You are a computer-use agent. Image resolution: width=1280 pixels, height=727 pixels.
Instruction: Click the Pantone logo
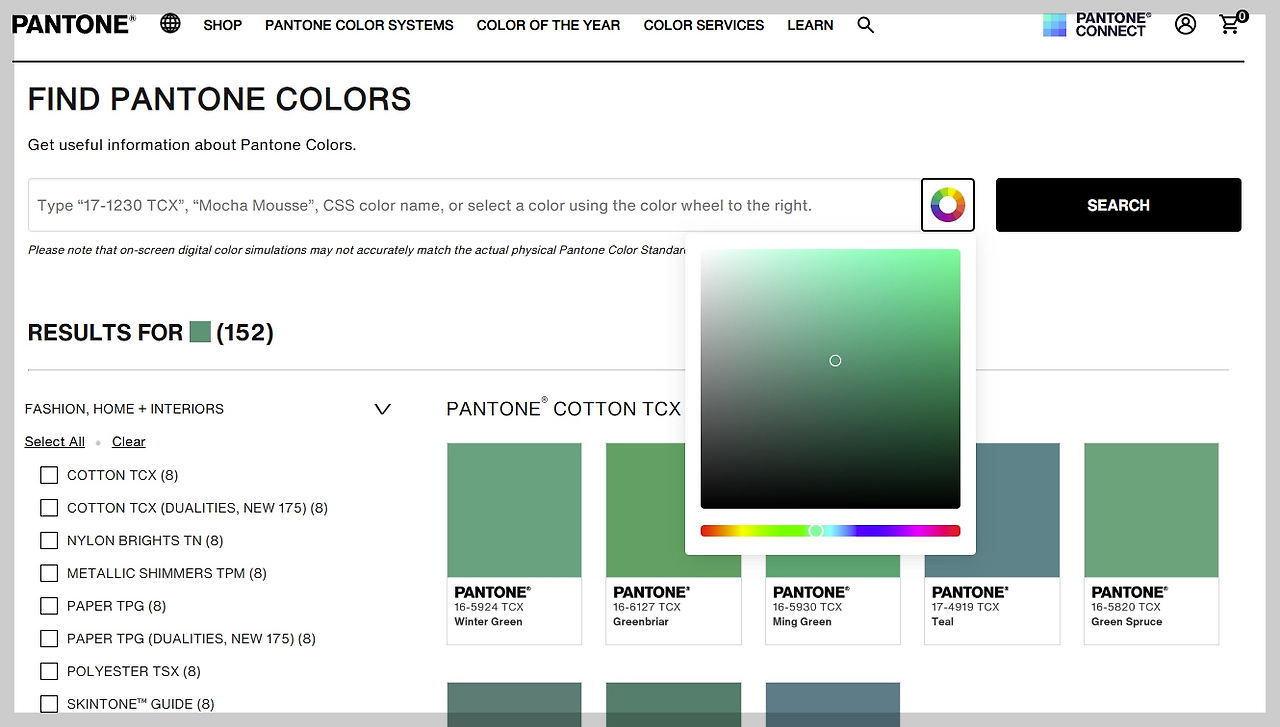click(x=73, y=24)
